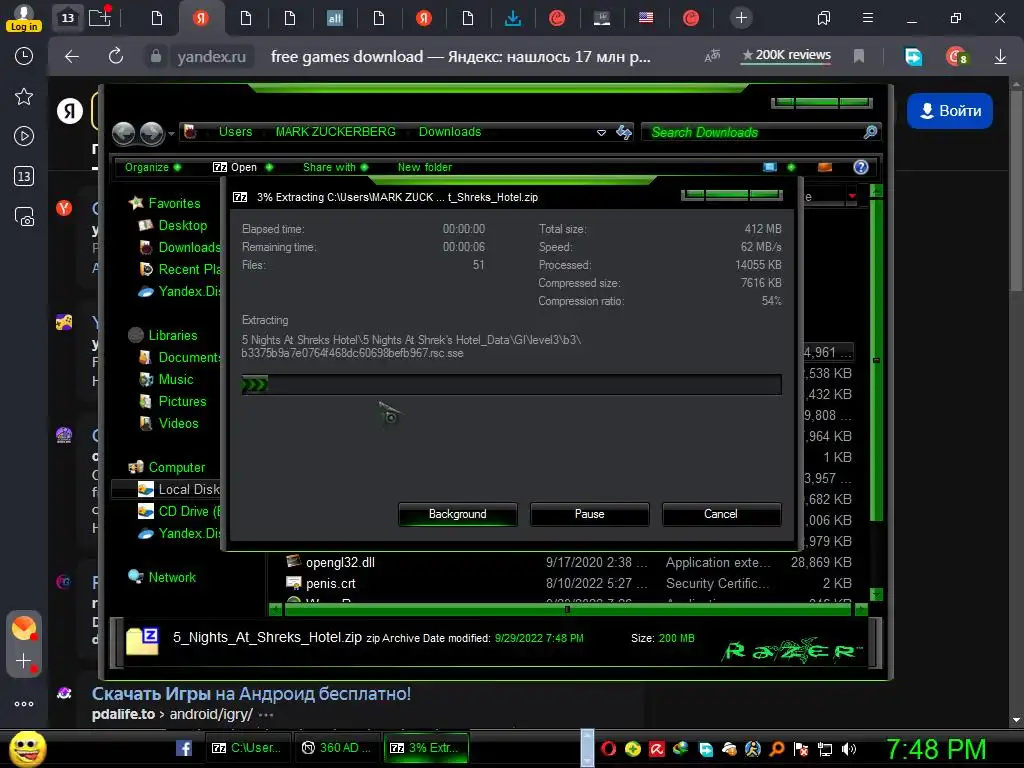The width and height of the screenshot is (1024, 768).
Task: Click the site lock padlock icon
Action: (155, 57)
